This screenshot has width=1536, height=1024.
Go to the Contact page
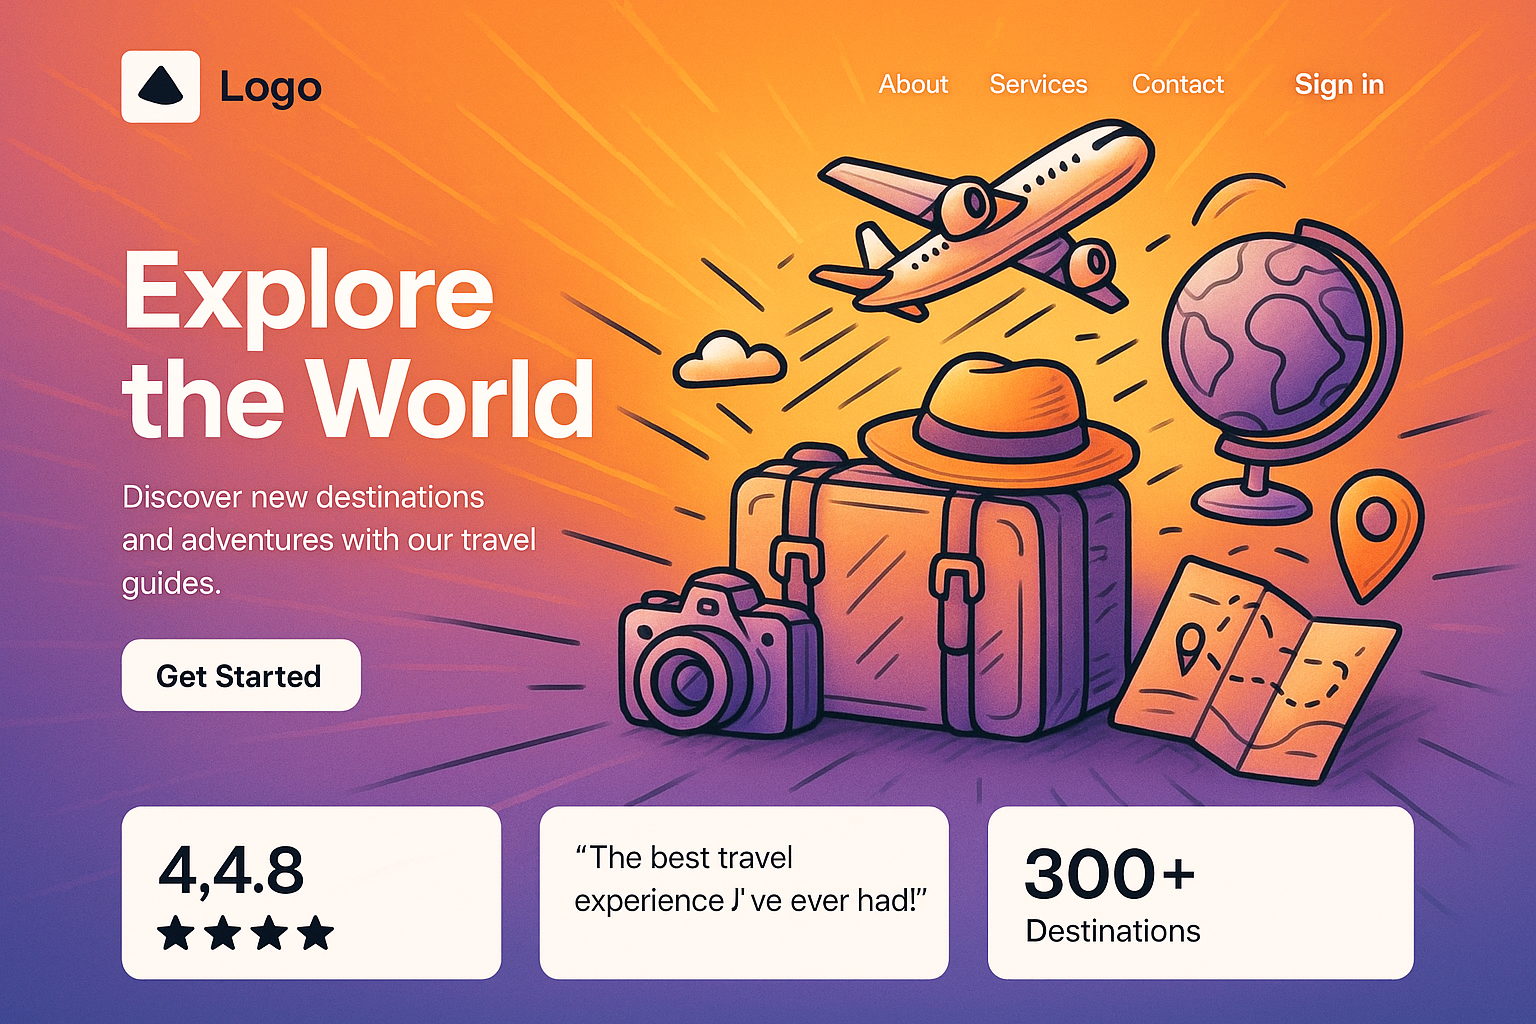pyautogui.click(x=1178, y=85)
